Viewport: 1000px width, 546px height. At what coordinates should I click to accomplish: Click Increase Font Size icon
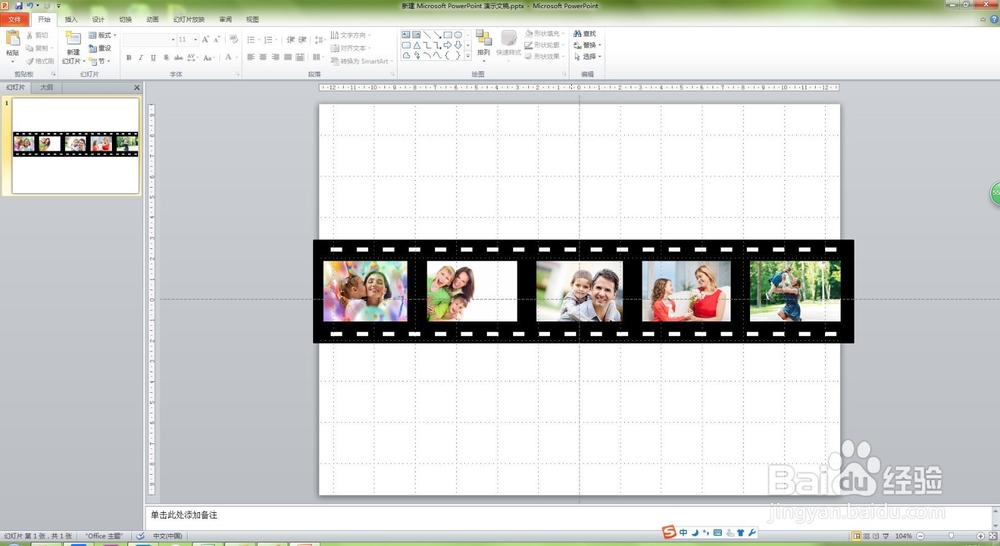pos(205,40)
